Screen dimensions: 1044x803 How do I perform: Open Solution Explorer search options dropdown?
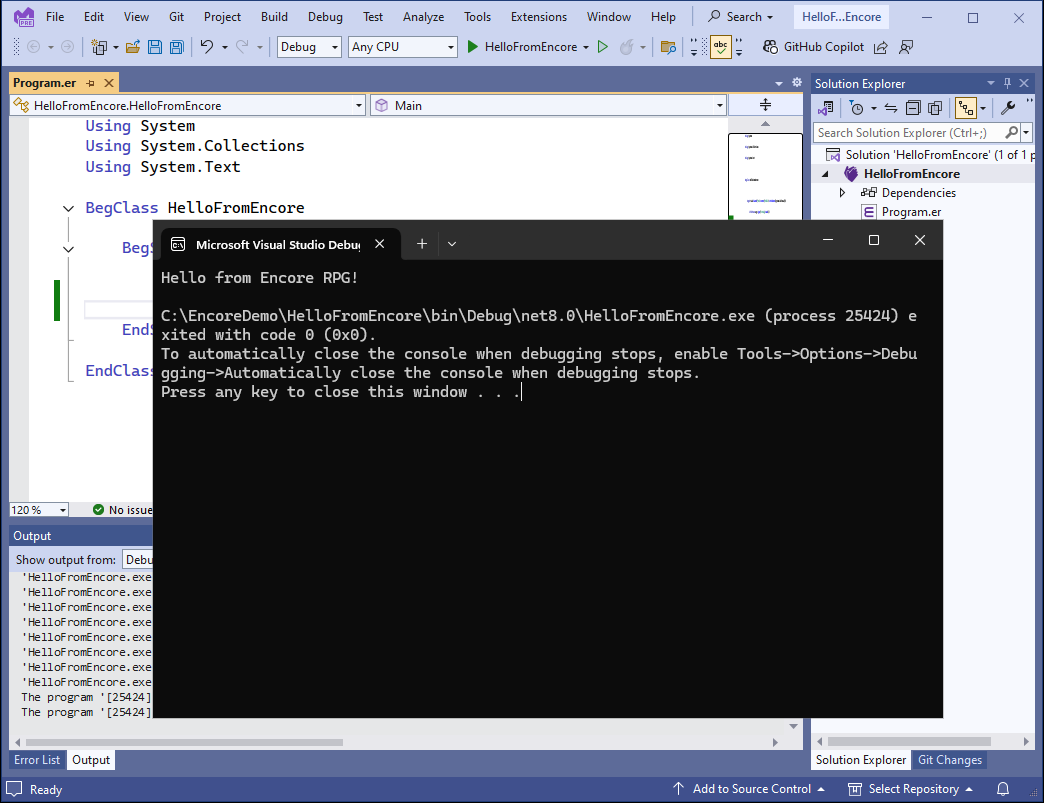coord(1026,133)
